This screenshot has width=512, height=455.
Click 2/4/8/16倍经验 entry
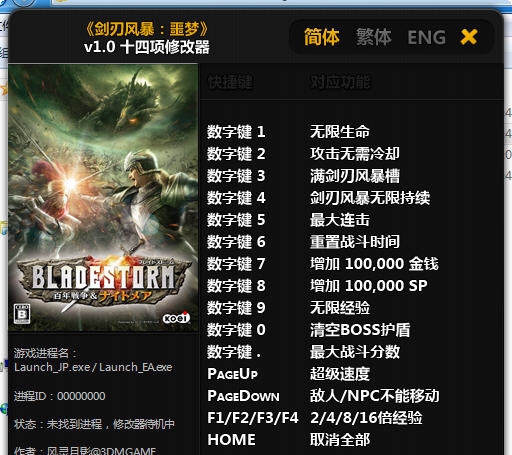[x=366, y=418]
